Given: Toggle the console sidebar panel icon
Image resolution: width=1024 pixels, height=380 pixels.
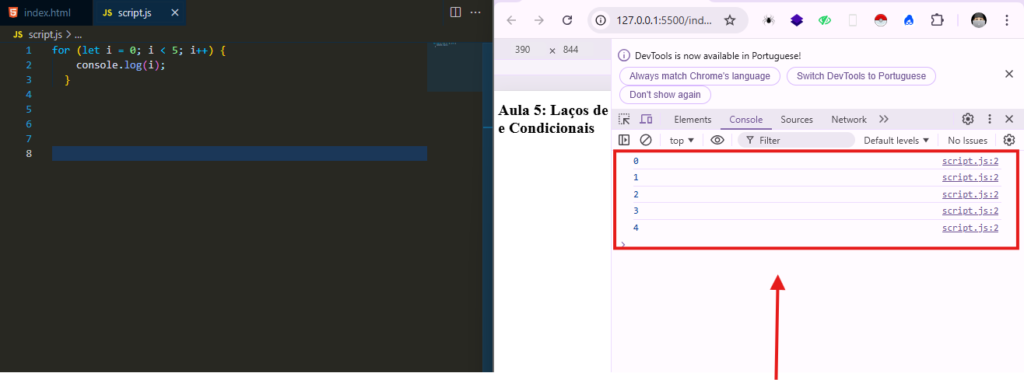Looking at the screenshot, I should [x=624, y=140].
